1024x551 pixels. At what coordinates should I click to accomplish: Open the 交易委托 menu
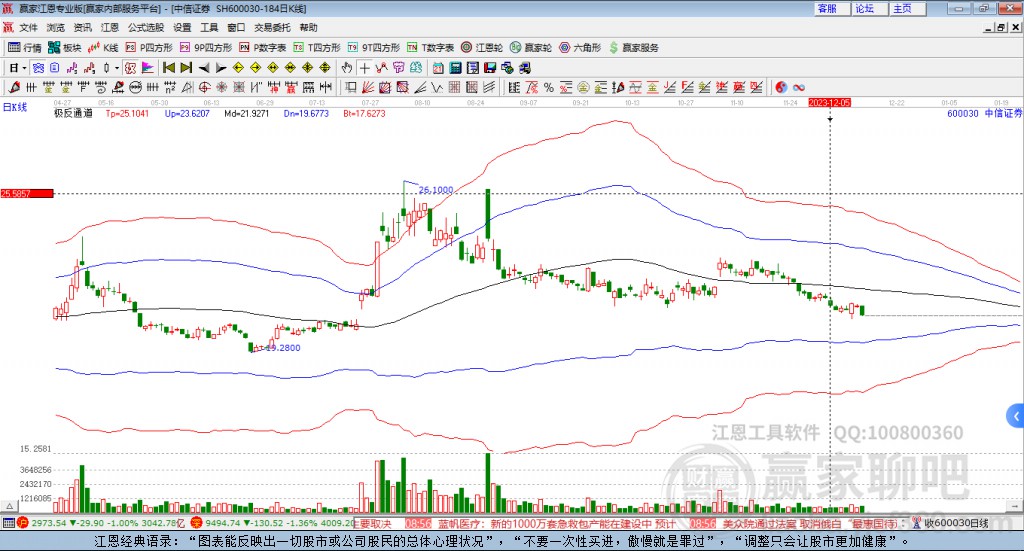(x=272, y=27)
